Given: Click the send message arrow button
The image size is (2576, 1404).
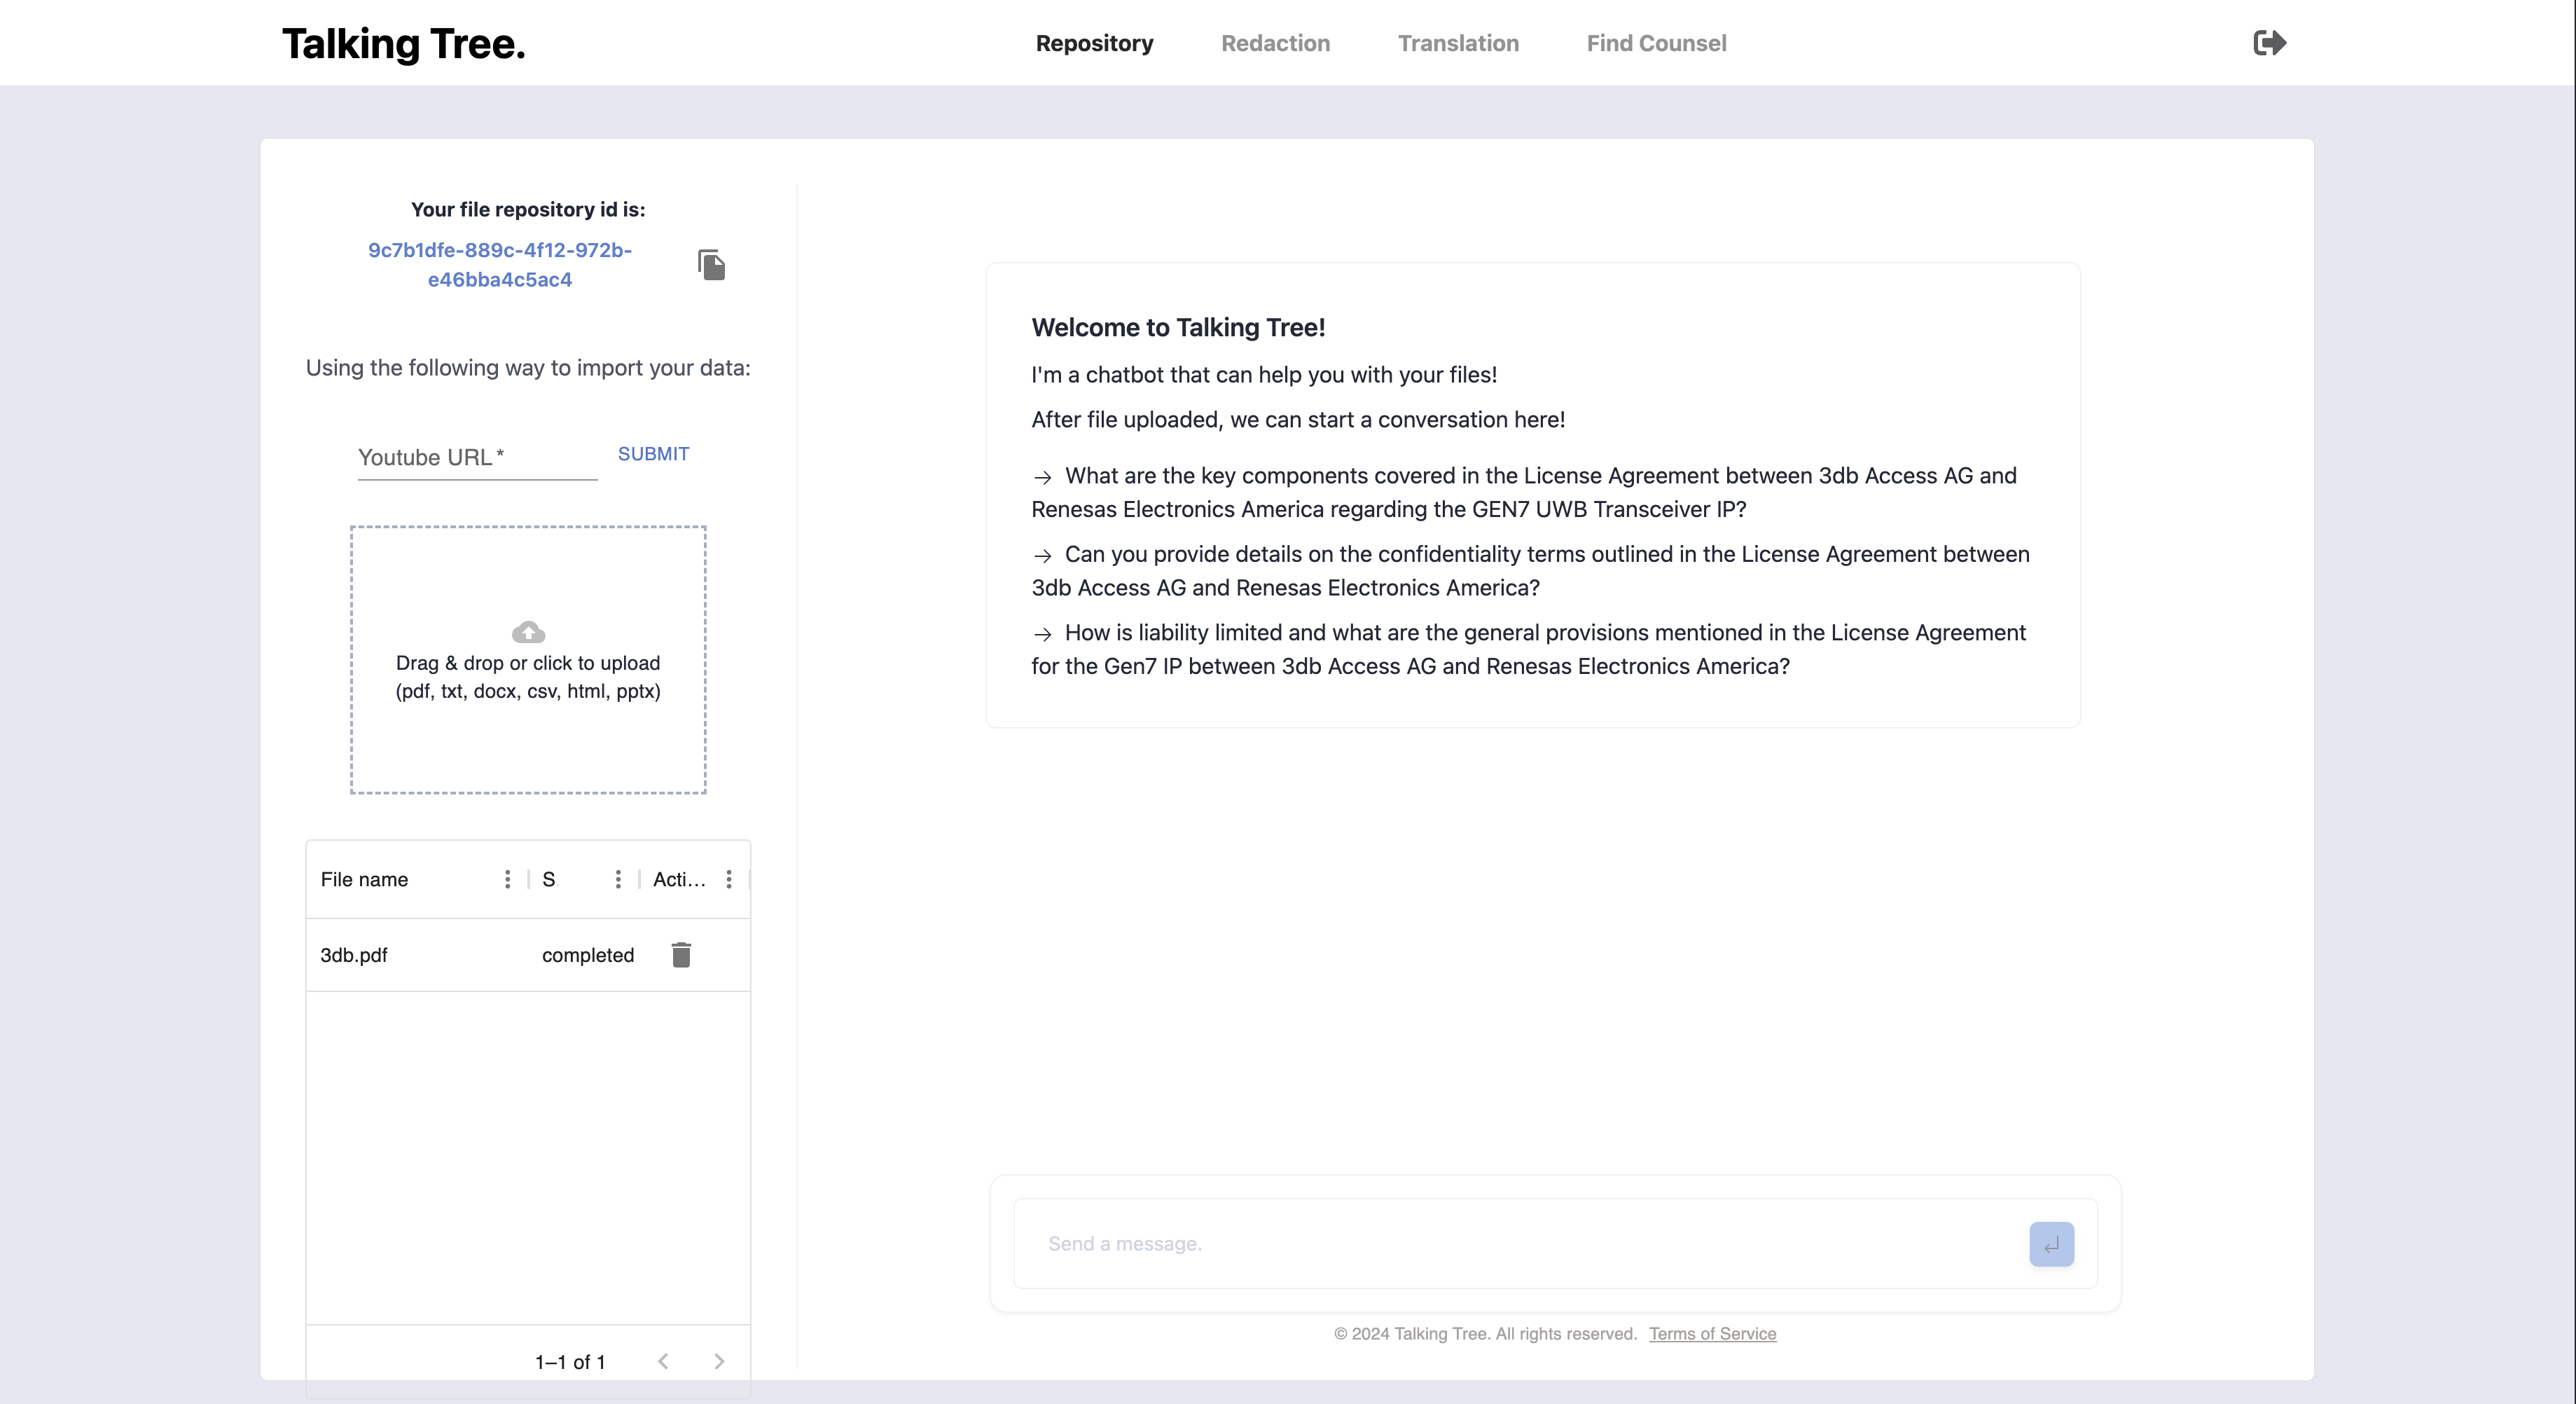Looking at the screenshot, I should point(2051,1244).
